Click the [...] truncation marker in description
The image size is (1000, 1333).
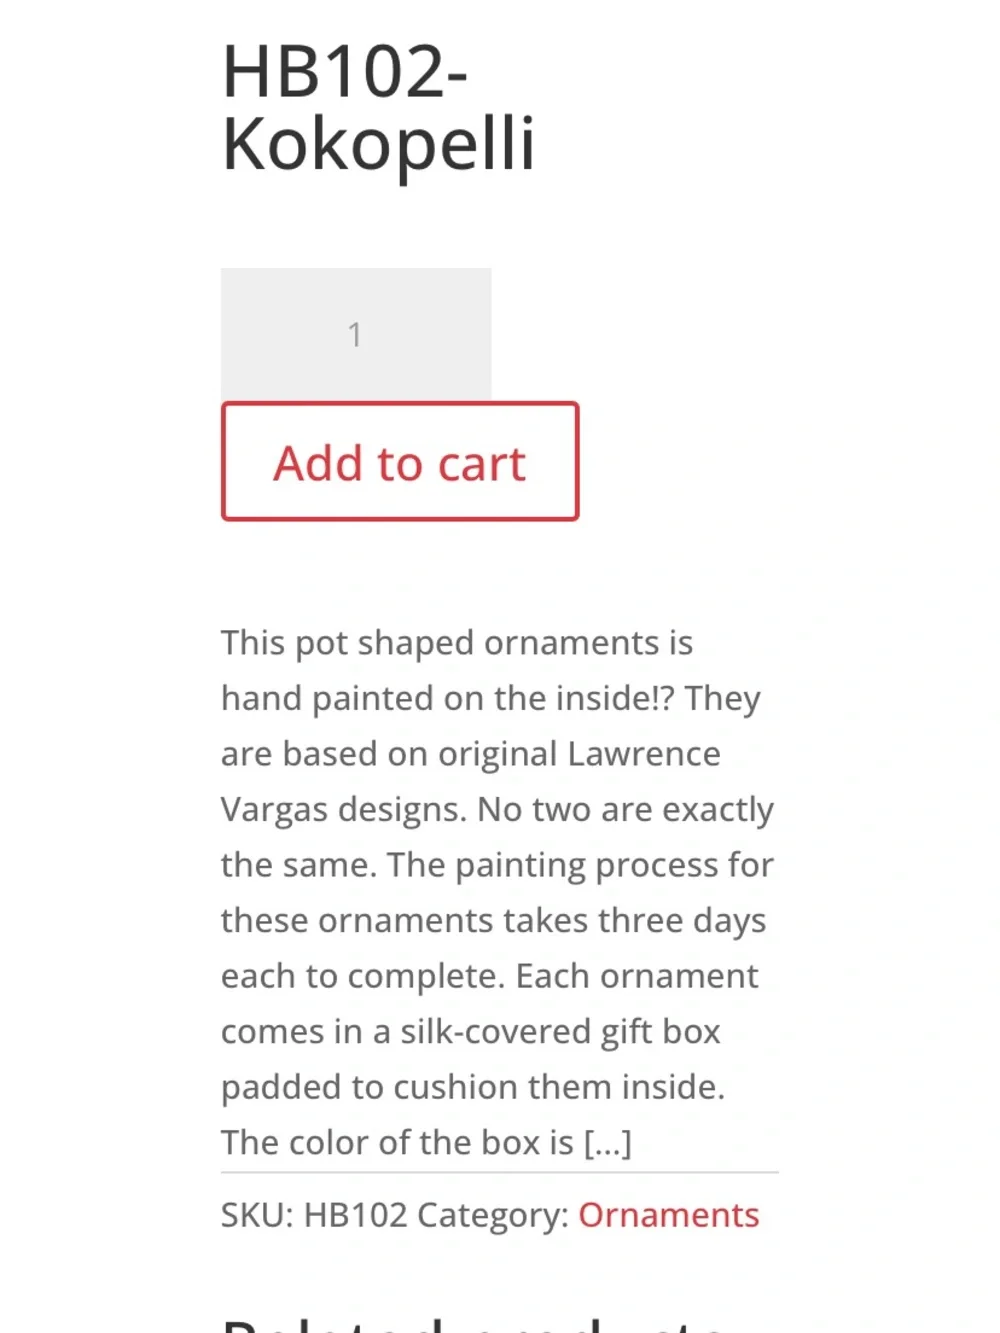click(x=608, y=1142)
